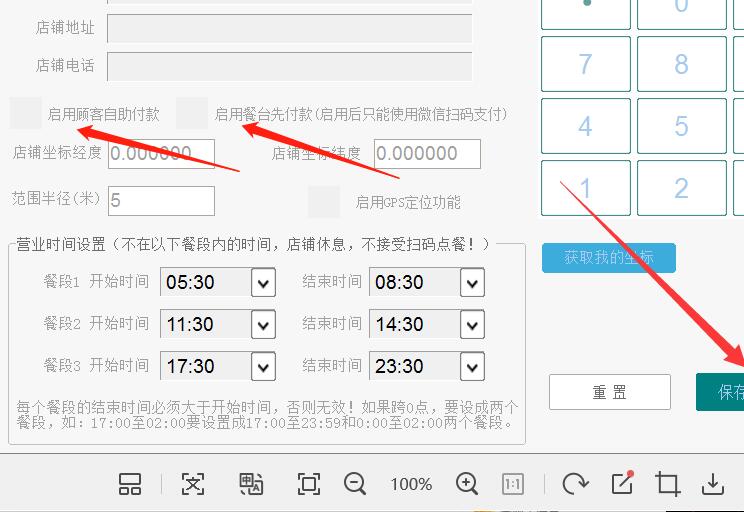Check the 启用GPS定位功能 checkbox
The width and height of the screenshot is (744, 512).
[324, 202]
